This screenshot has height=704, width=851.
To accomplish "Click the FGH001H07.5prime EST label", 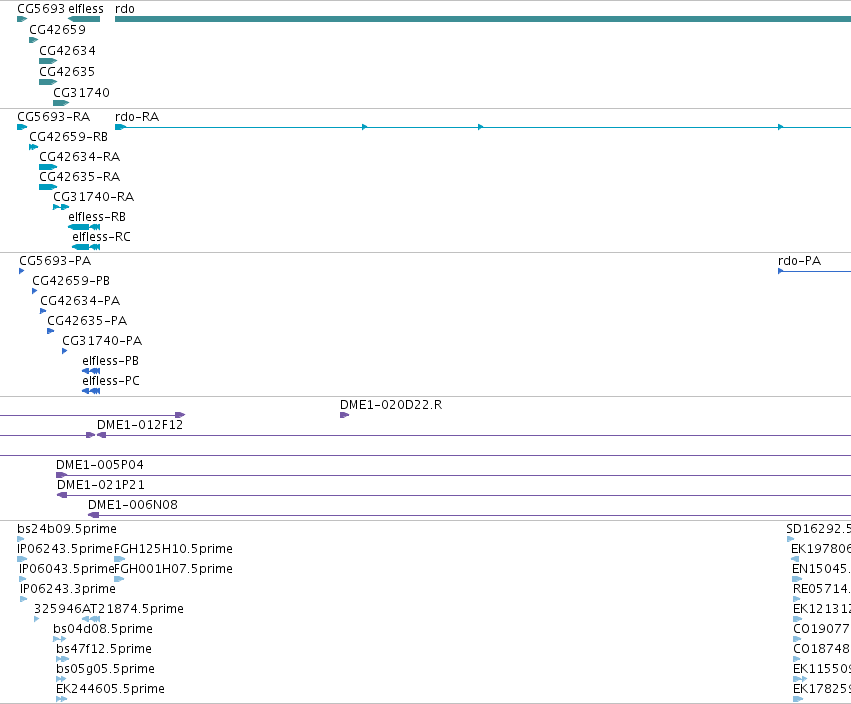I will [x=173, y=569].
